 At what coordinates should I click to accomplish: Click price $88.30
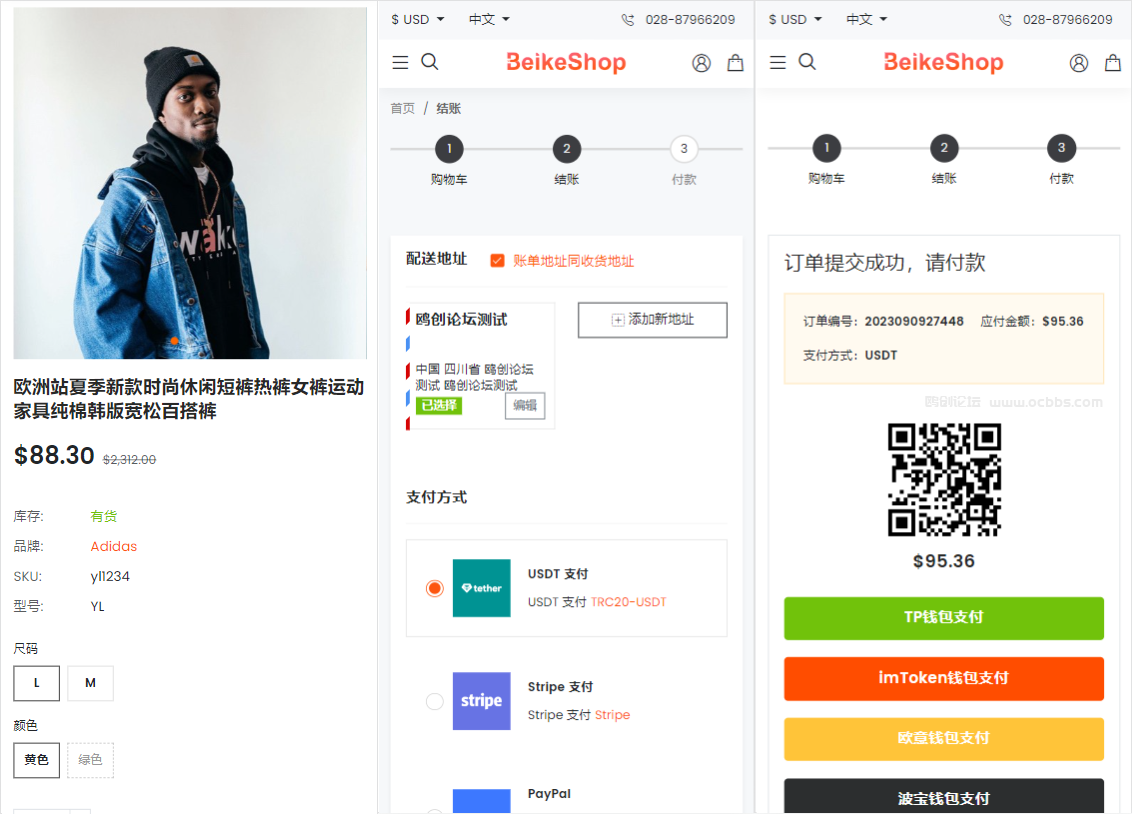click(x=54, y=455)
